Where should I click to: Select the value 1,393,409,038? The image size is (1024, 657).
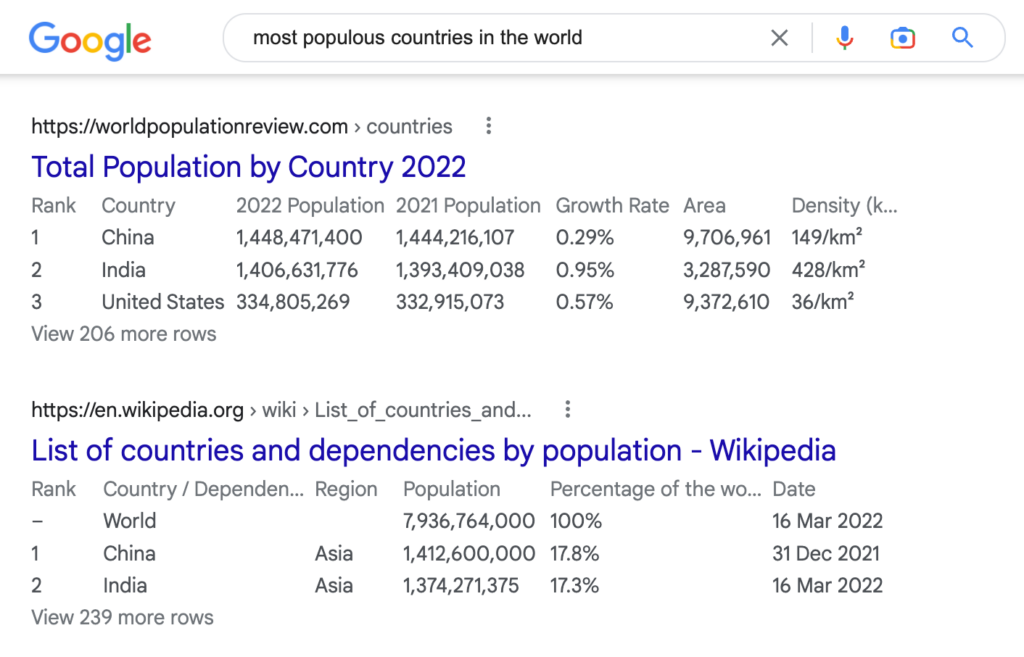(x=460, y=270)
